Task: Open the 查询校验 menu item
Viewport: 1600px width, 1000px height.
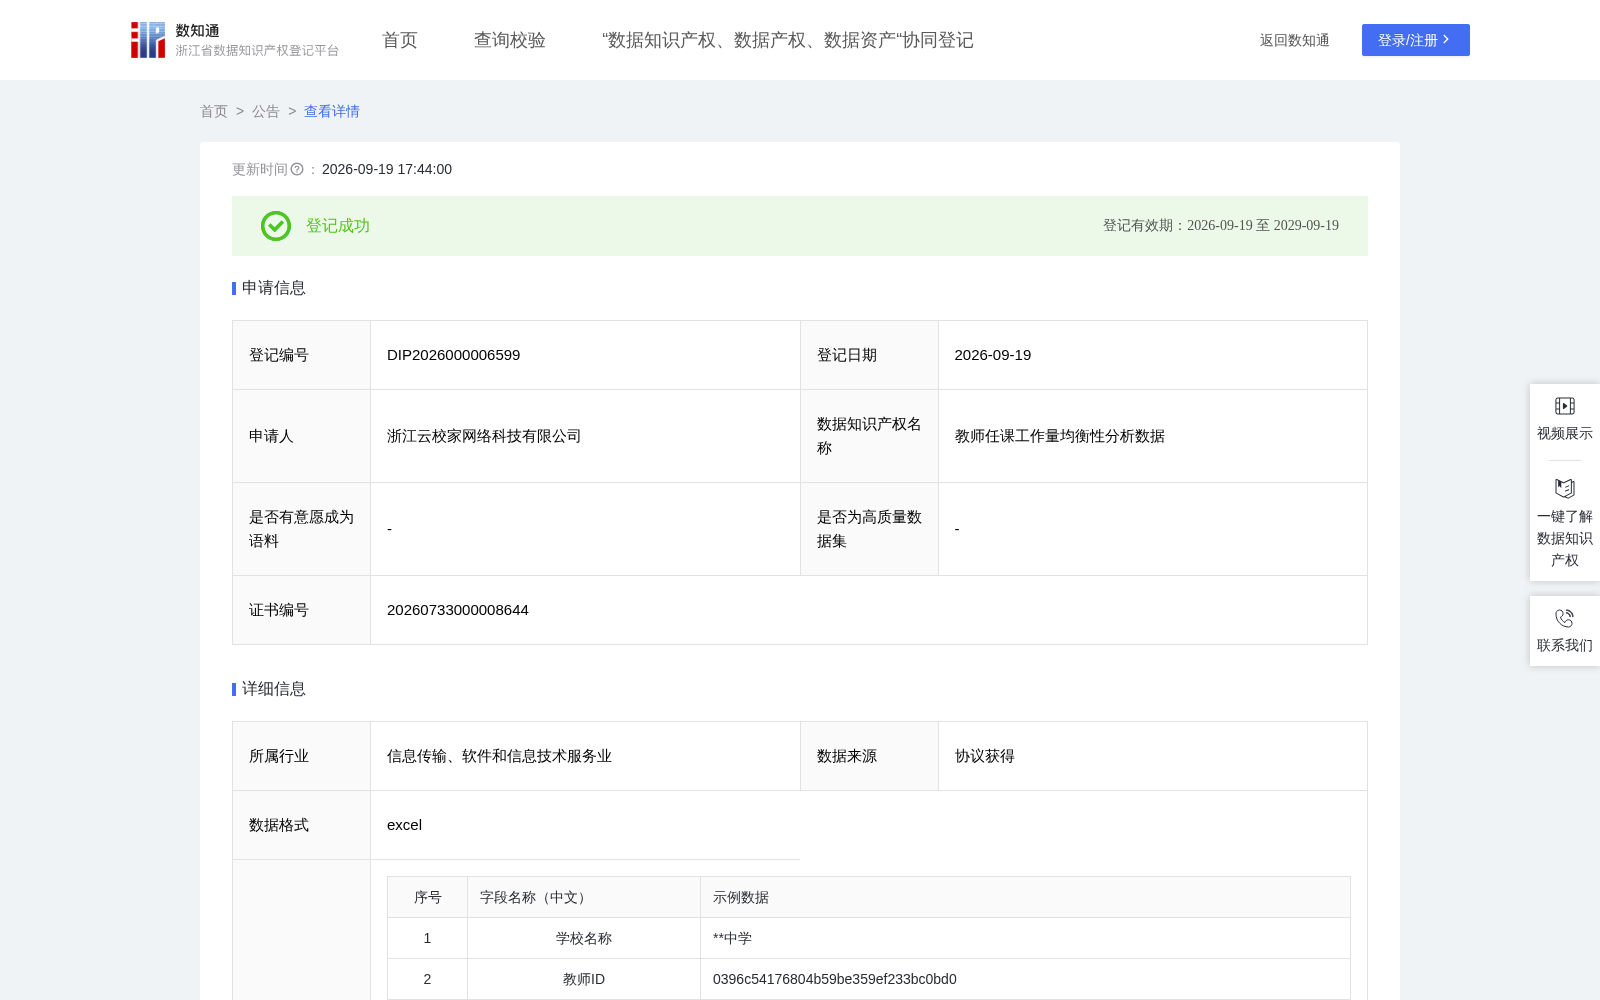Action: (x=510, y=40)
